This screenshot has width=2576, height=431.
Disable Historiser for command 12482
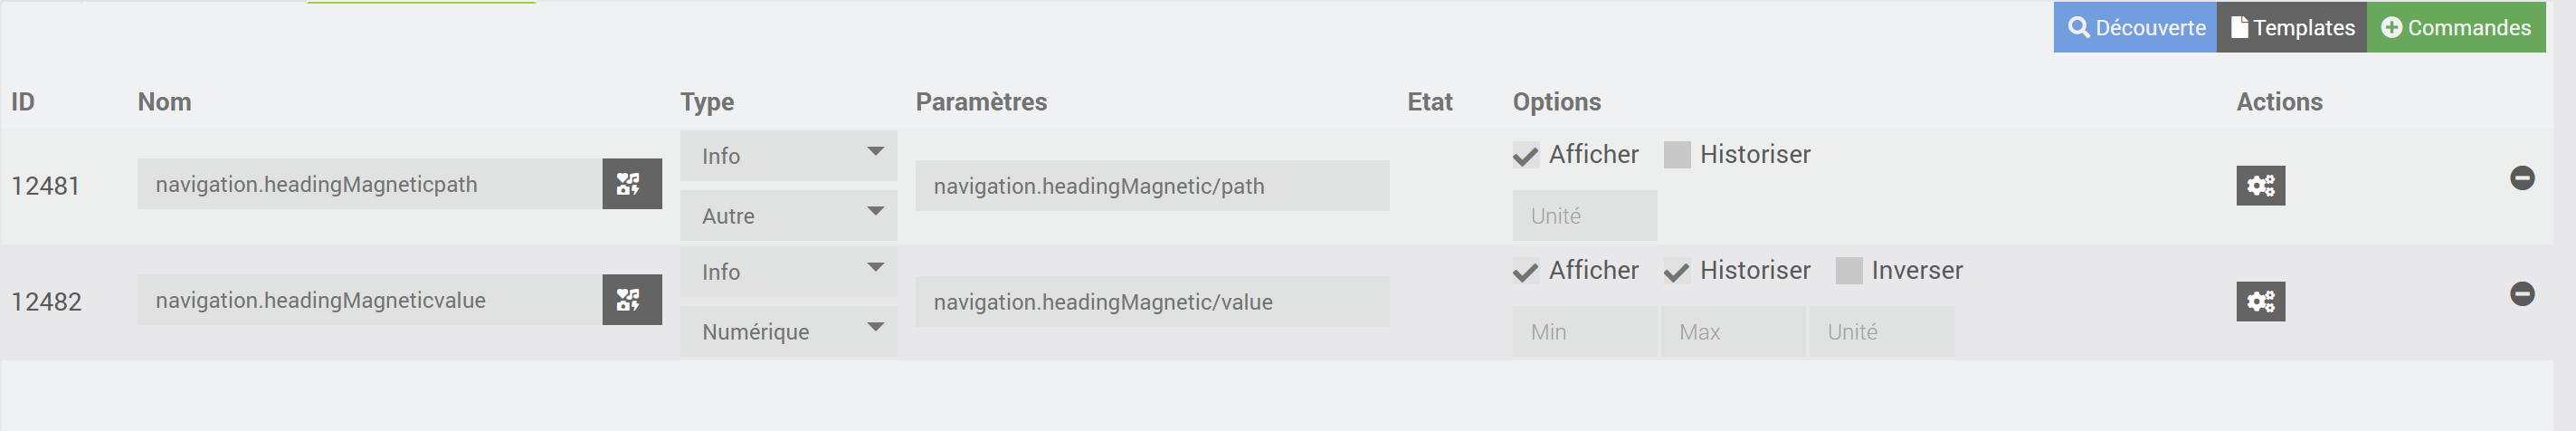(1677, 272)
